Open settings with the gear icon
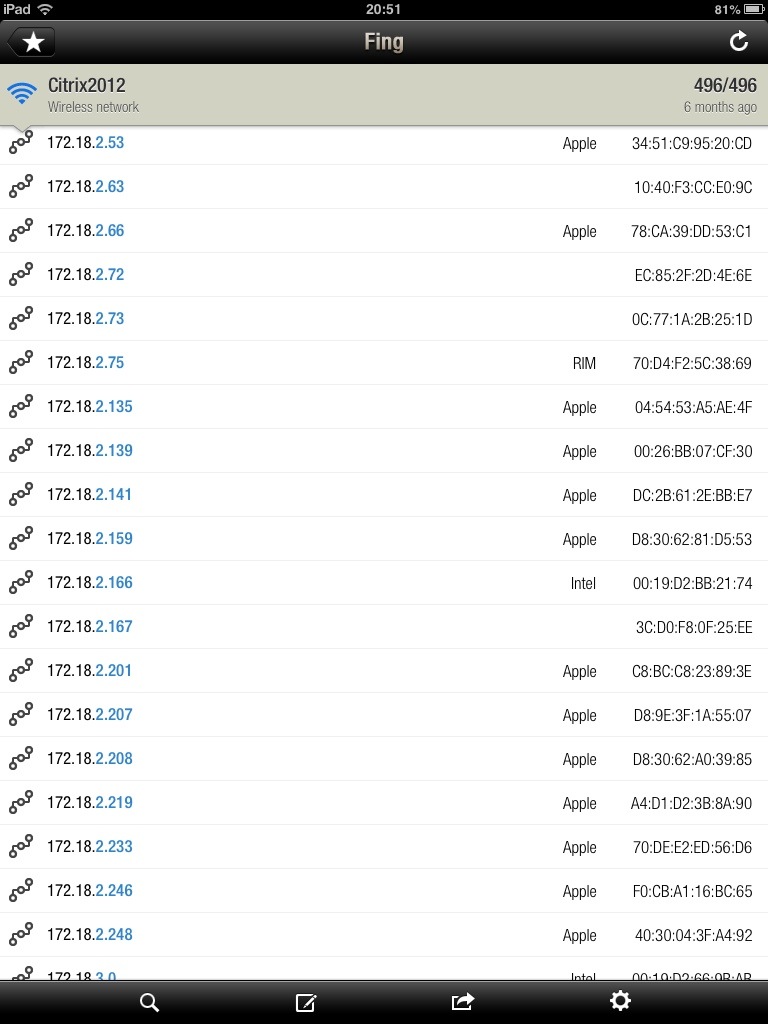This screenshot has height=1024, width=768. [620, 1001]
